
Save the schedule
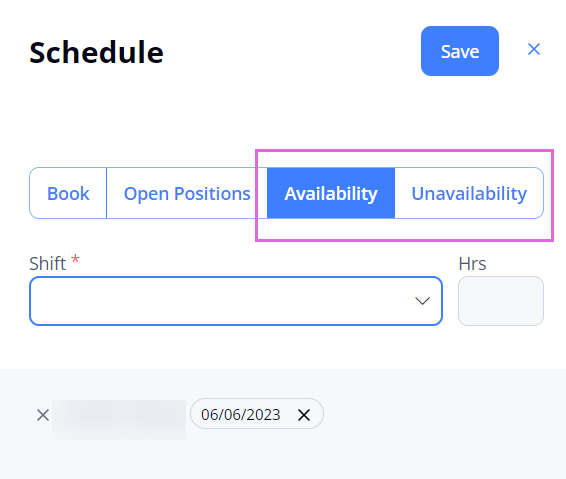coord(460,51)
